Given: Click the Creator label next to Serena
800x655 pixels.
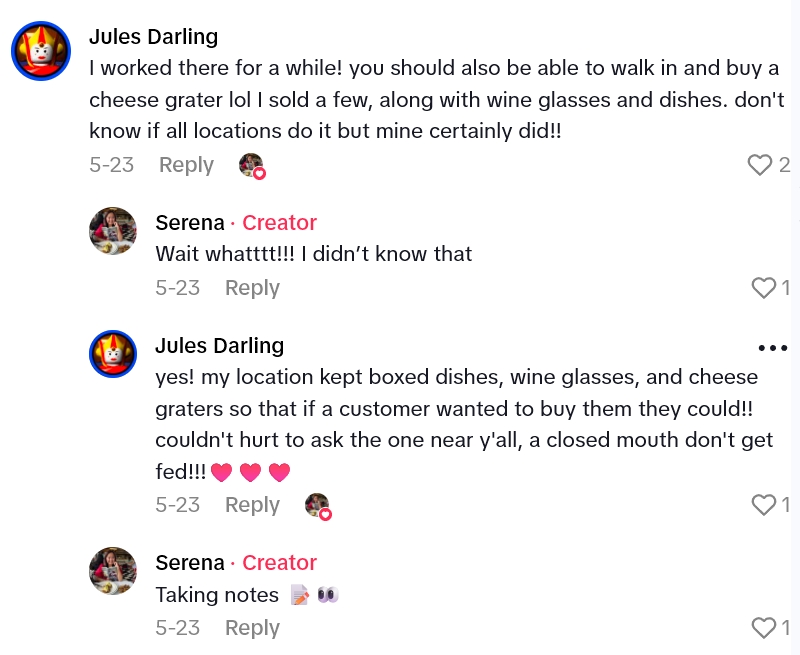Looking at the screenshot, I should pyautogui.click(x=279, y=223).
